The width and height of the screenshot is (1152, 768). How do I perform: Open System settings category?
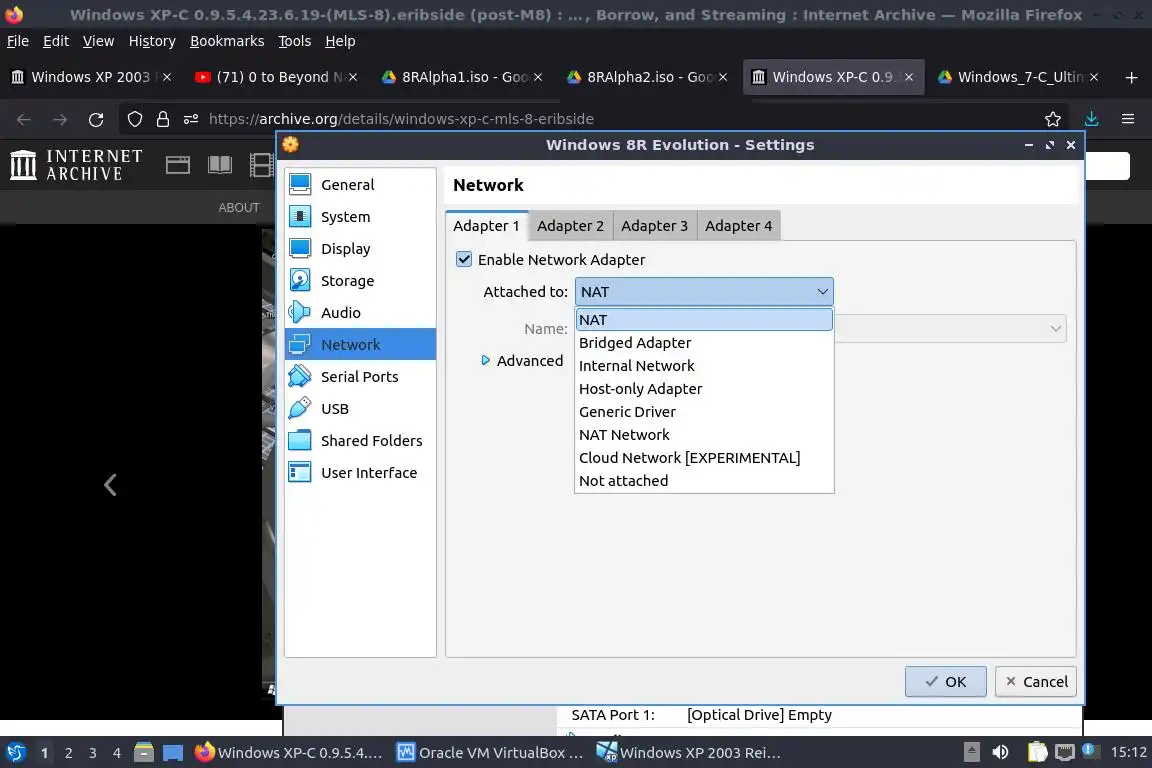point(360,217)
